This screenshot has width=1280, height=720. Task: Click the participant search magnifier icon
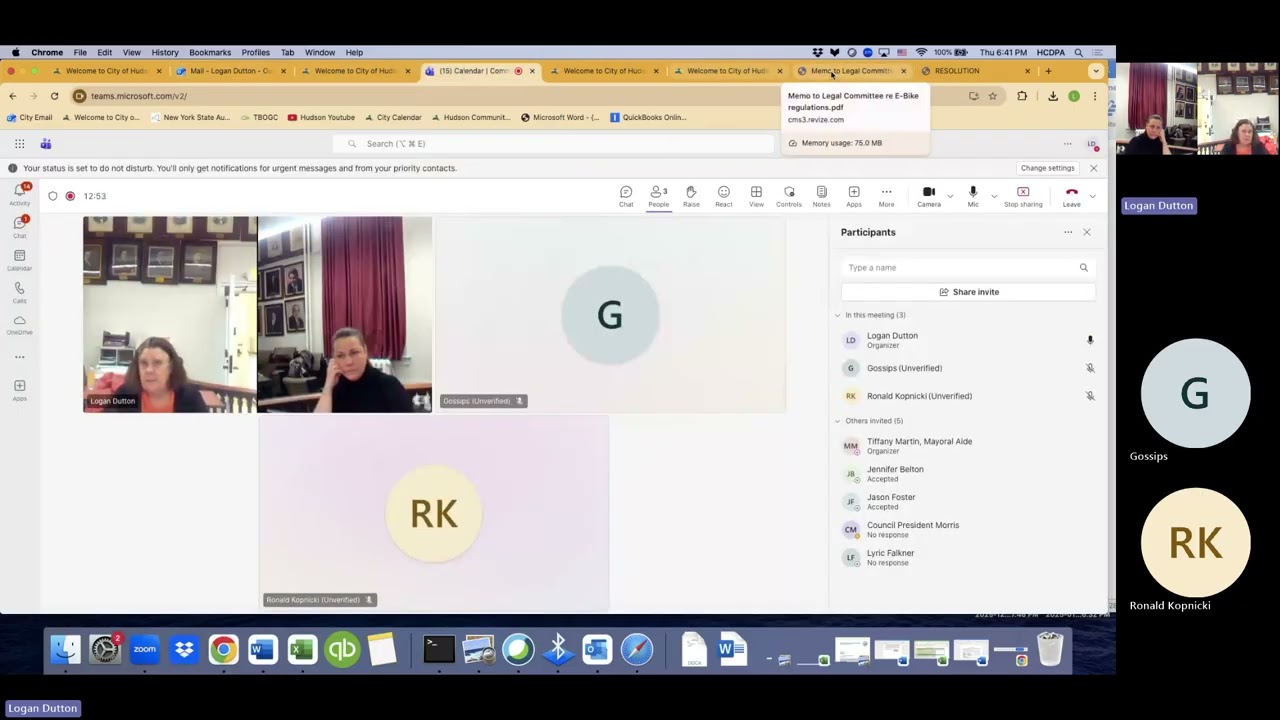(x=1083, y=267)
